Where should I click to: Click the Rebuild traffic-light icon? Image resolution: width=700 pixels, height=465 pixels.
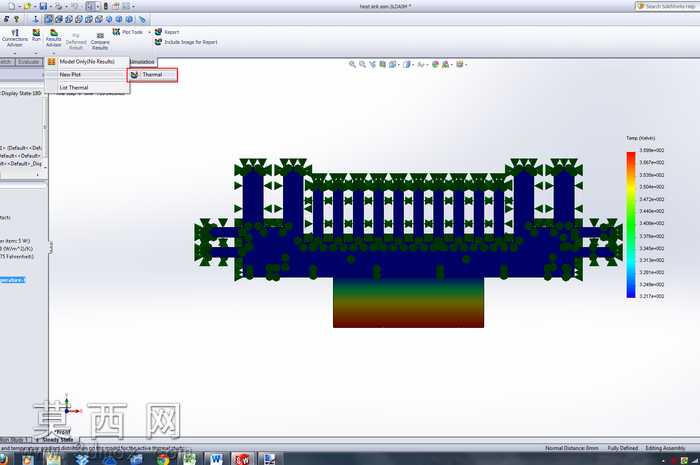[x=106, y=6]
